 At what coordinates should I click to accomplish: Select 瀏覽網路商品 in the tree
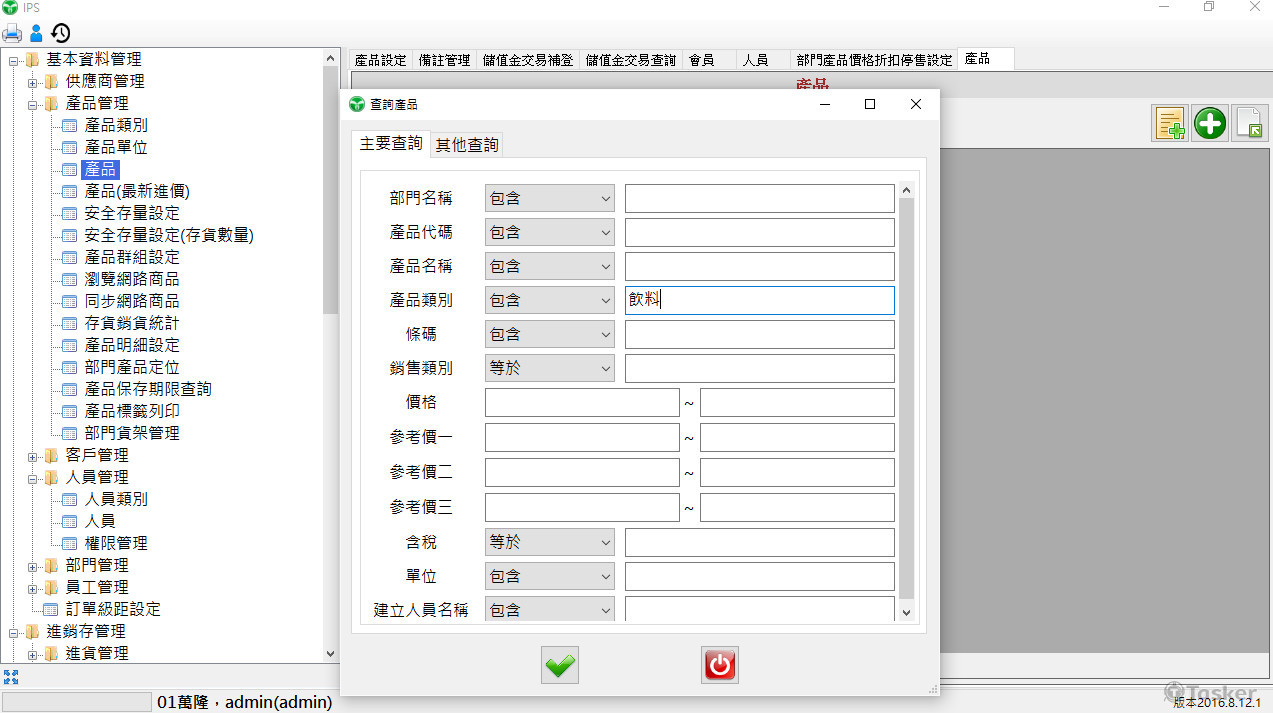132,279
